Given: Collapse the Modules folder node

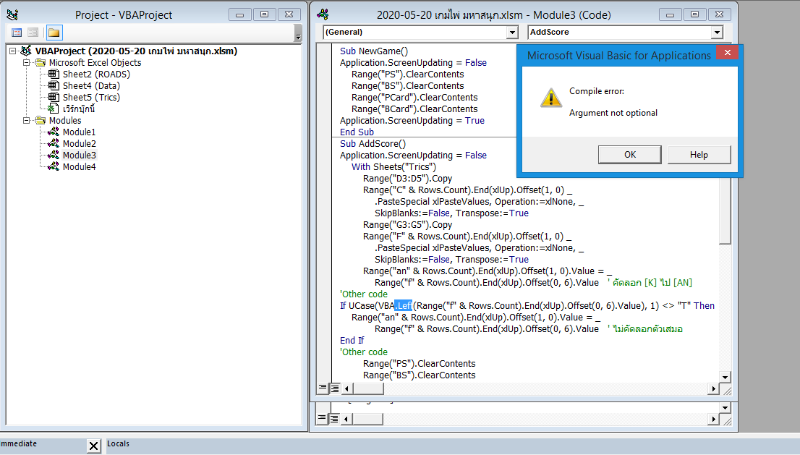Looking at the screenshot, I should (25, 120).
